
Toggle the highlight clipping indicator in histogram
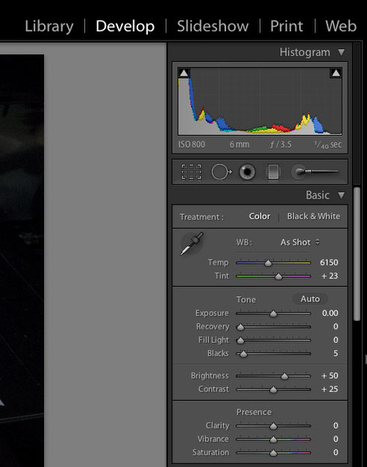point(336,73)
